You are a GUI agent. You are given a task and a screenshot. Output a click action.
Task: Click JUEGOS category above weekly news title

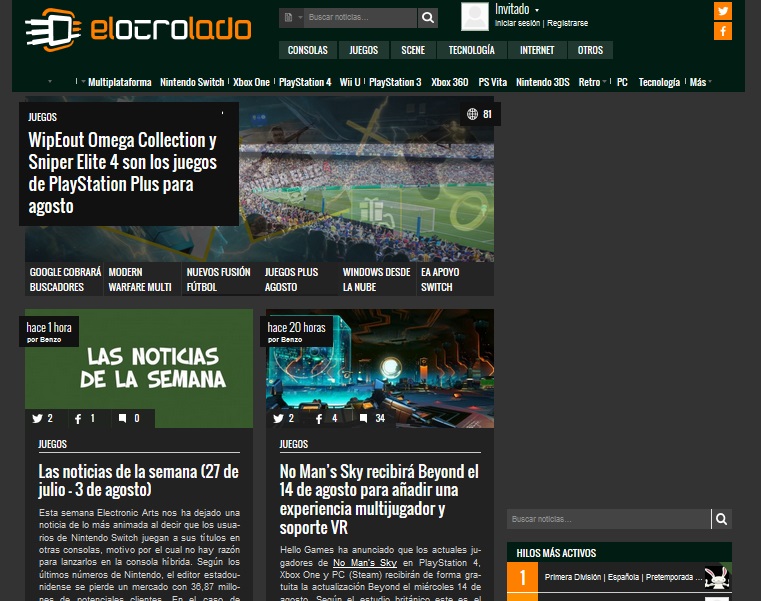click(x=52, y=444)
